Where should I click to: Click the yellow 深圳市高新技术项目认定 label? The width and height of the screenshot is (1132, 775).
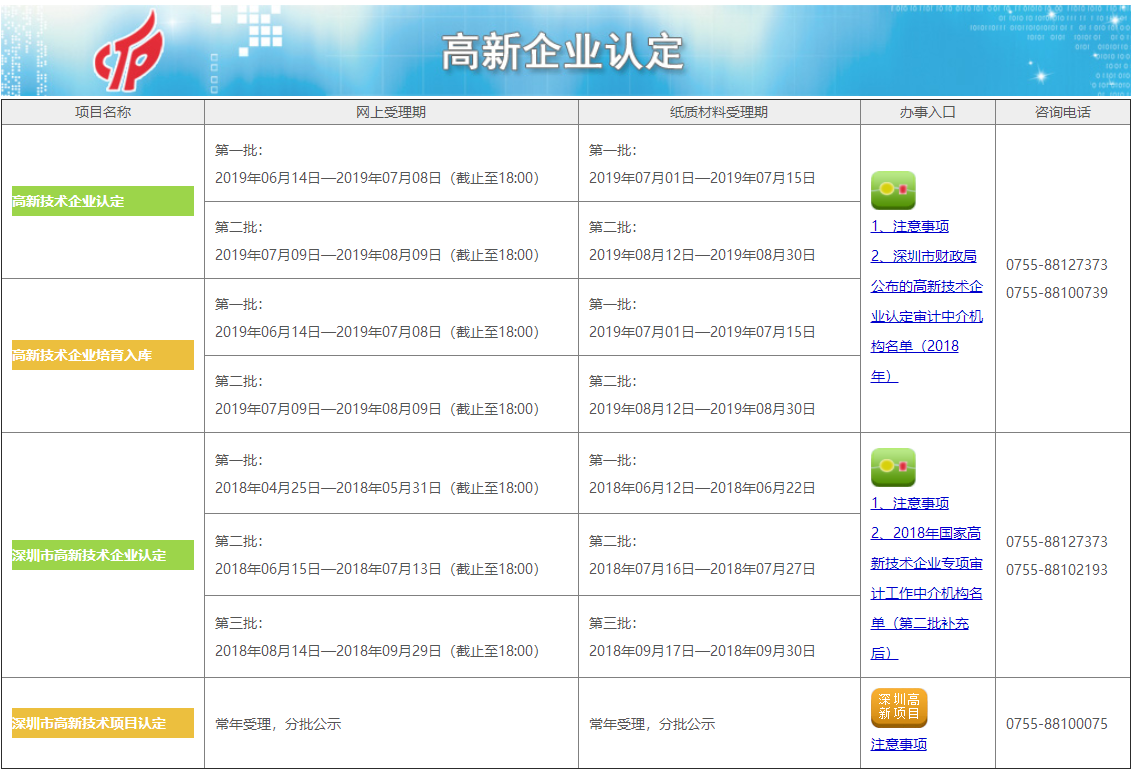click(103, 723)
